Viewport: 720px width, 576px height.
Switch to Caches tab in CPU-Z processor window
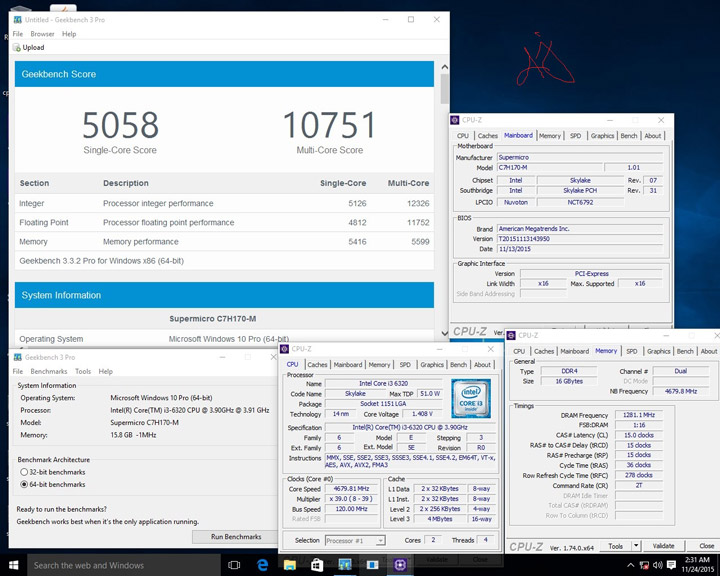[317, 364]
